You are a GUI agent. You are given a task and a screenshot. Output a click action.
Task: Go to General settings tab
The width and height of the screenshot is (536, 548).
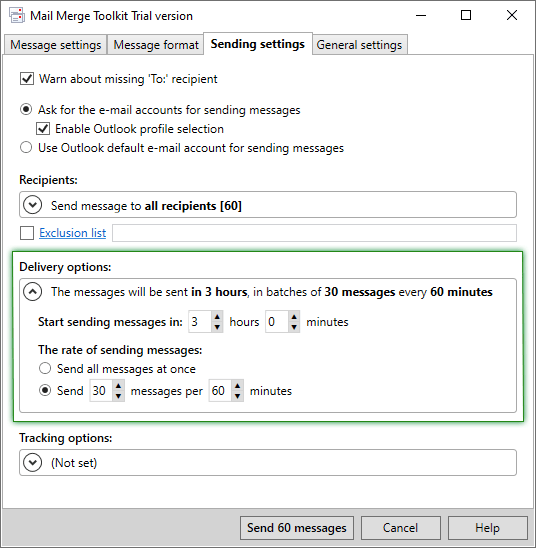click(359, 45)
